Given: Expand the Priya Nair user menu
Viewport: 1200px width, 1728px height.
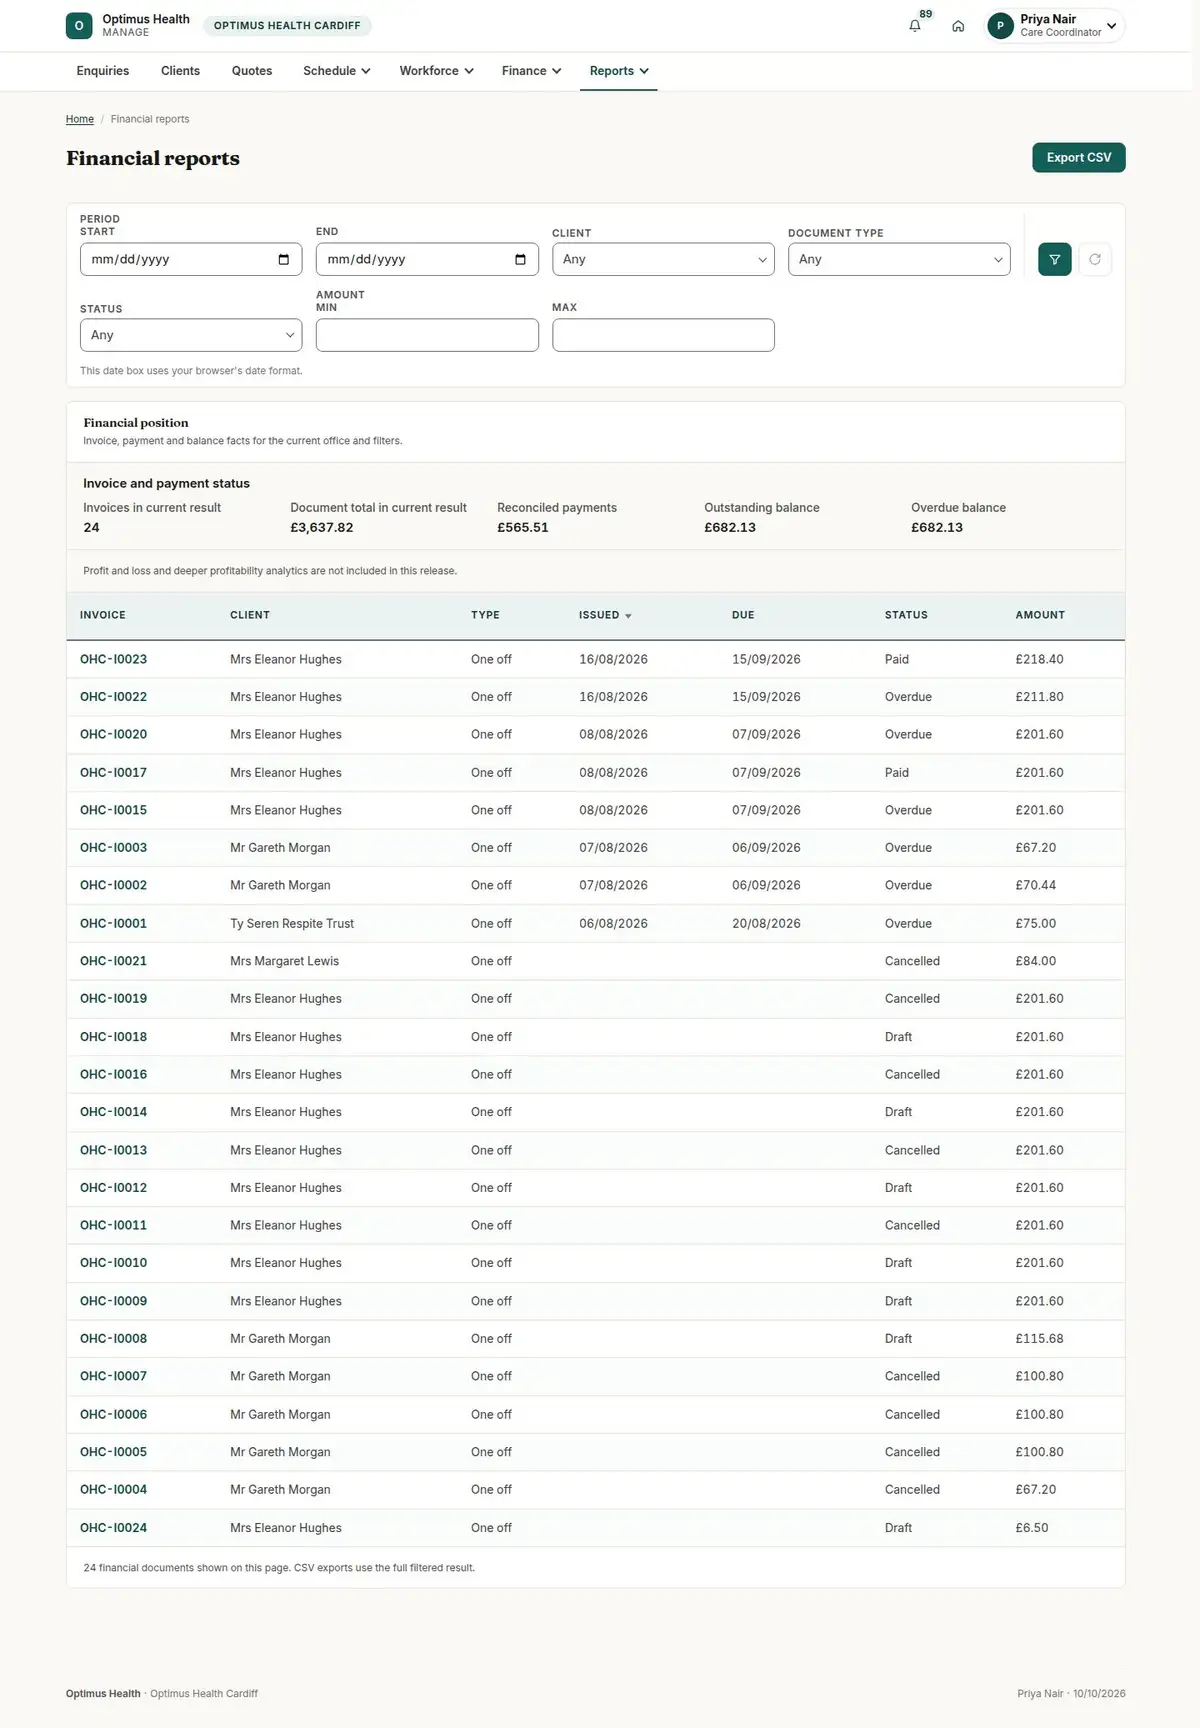Looking at the screenshot, I should (1055, 26).
